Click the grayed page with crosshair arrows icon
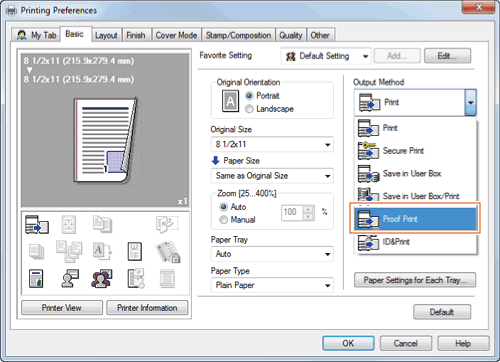Viewport: 500px width, 362px height. [69, 224]
